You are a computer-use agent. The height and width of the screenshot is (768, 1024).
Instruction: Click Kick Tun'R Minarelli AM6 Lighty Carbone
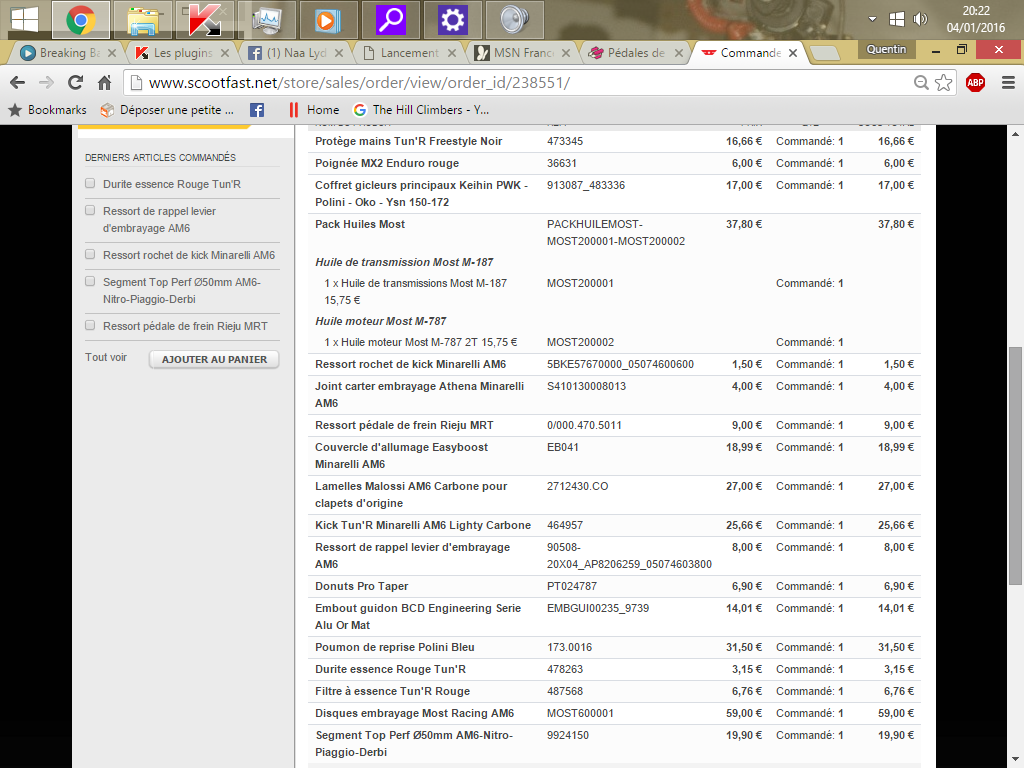423,525
